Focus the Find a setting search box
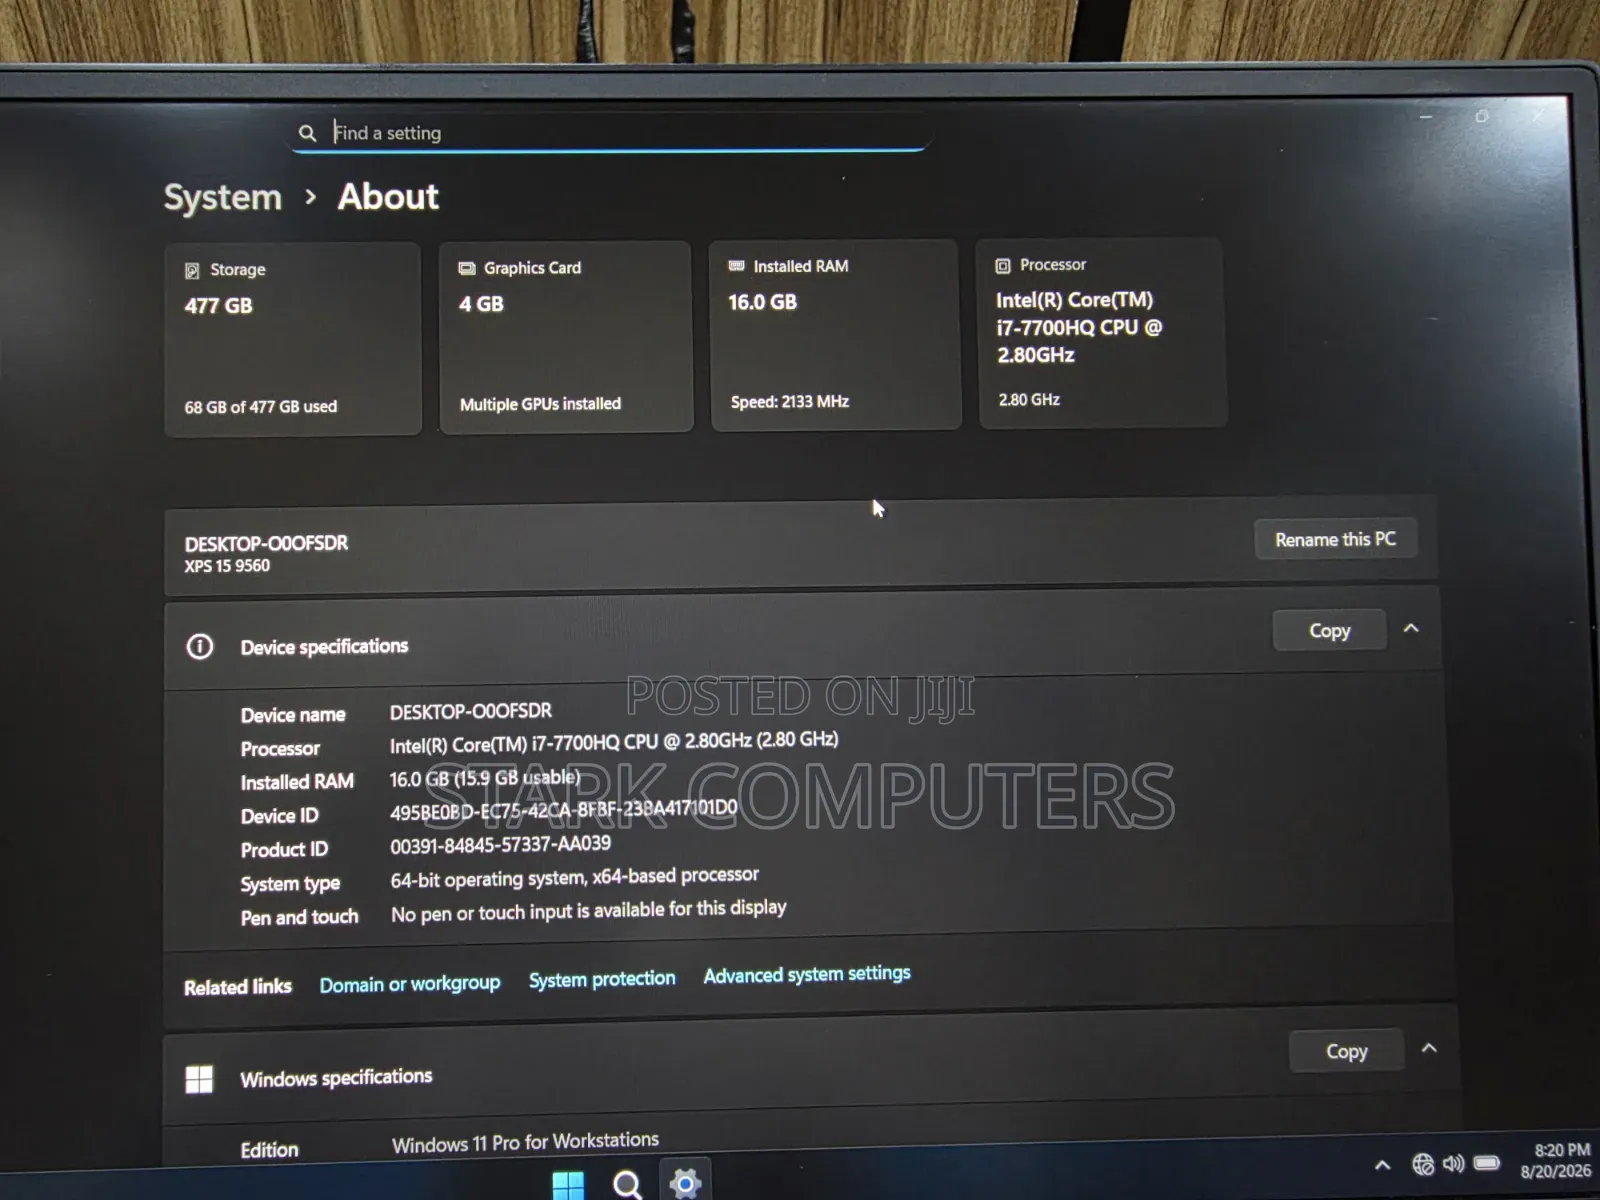The image size is (1600, 1200). coord(612,132)
